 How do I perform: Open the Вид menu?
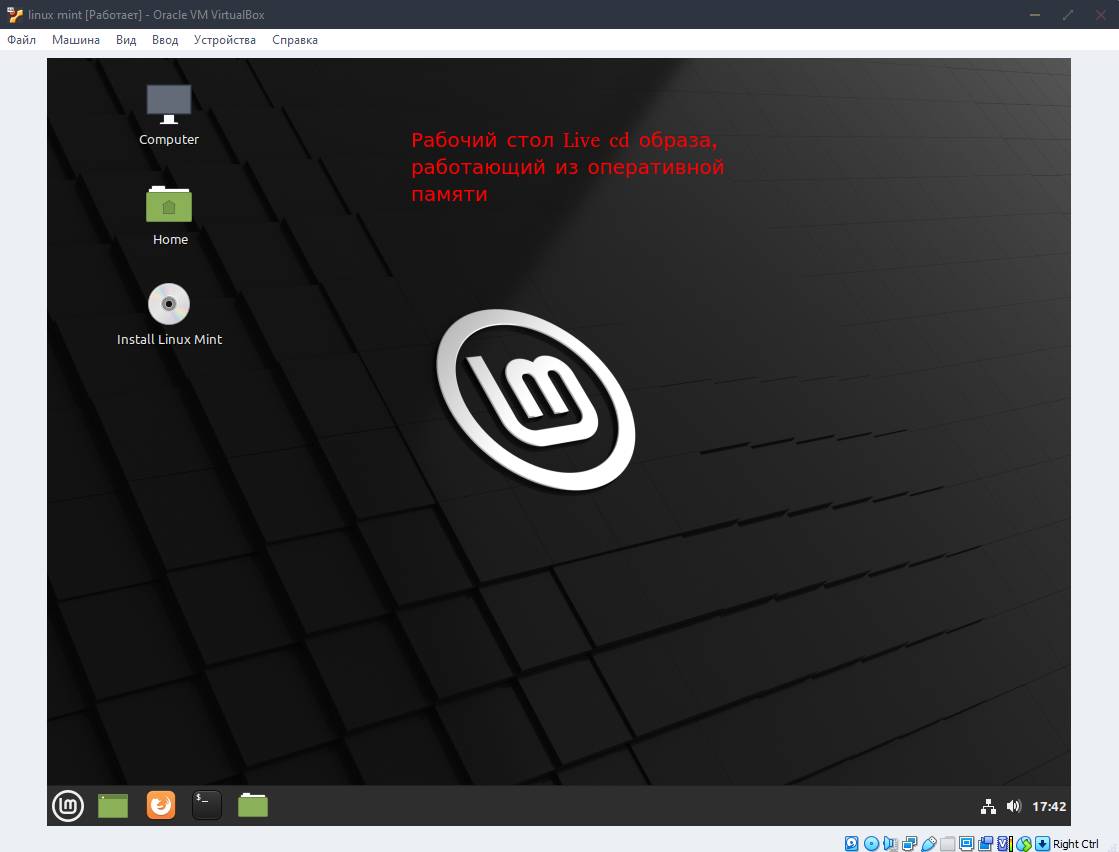click(126, 40)
